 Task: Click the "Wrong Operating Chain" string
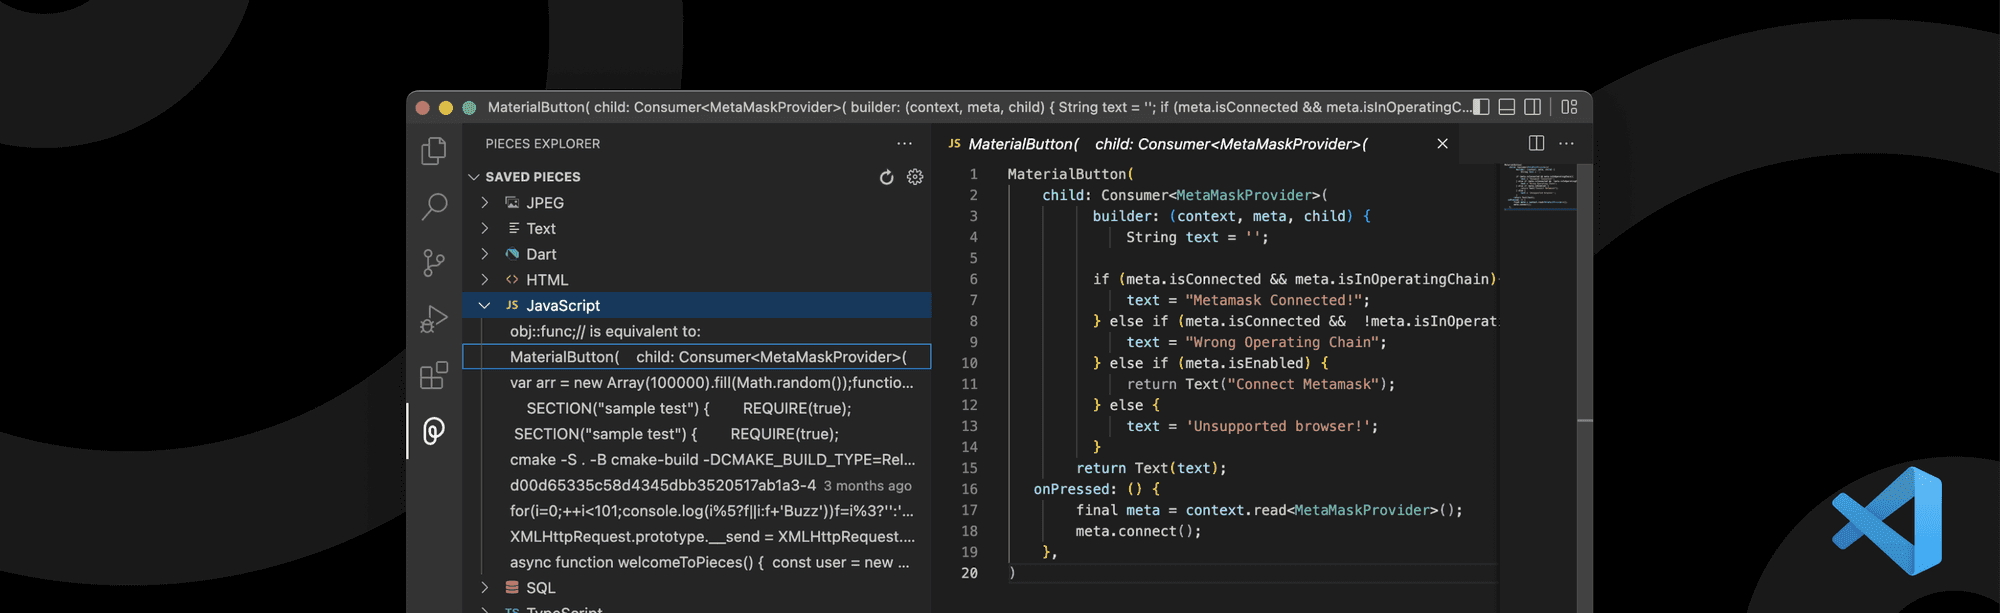(x=1281, y=342)
